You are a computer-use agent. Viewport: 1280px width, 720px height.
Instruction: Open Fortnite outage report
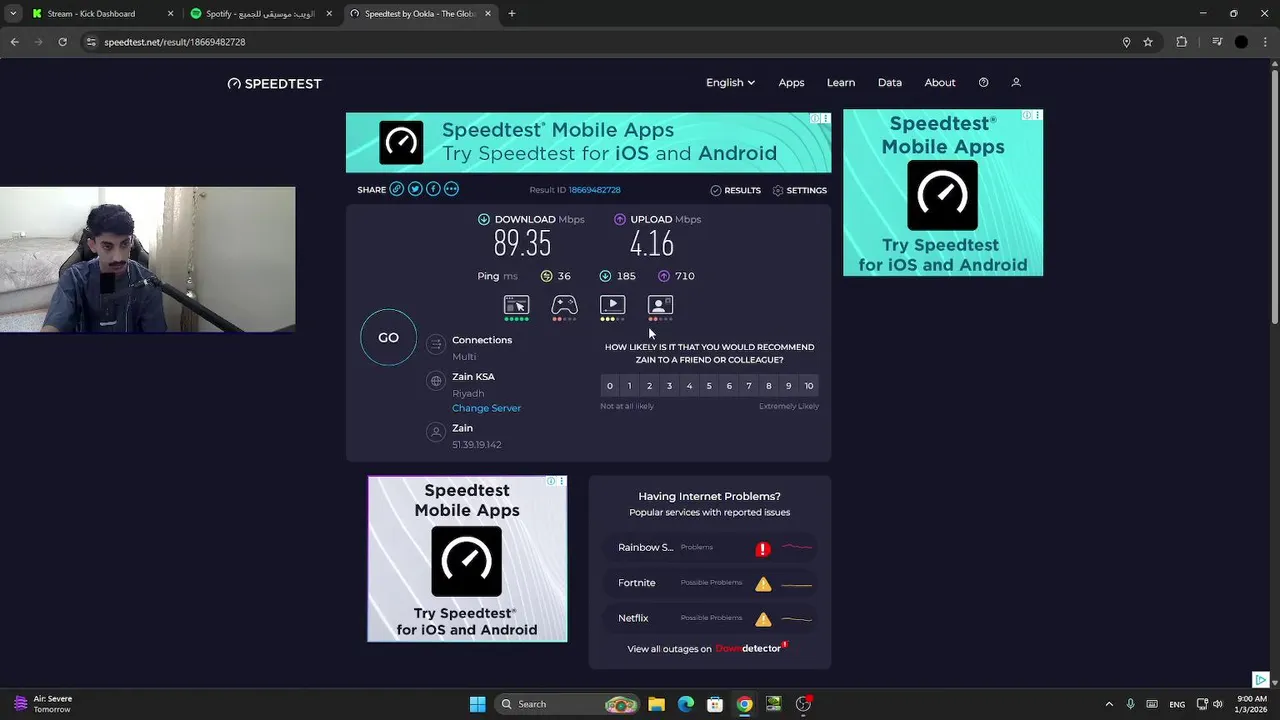point(710,583)
